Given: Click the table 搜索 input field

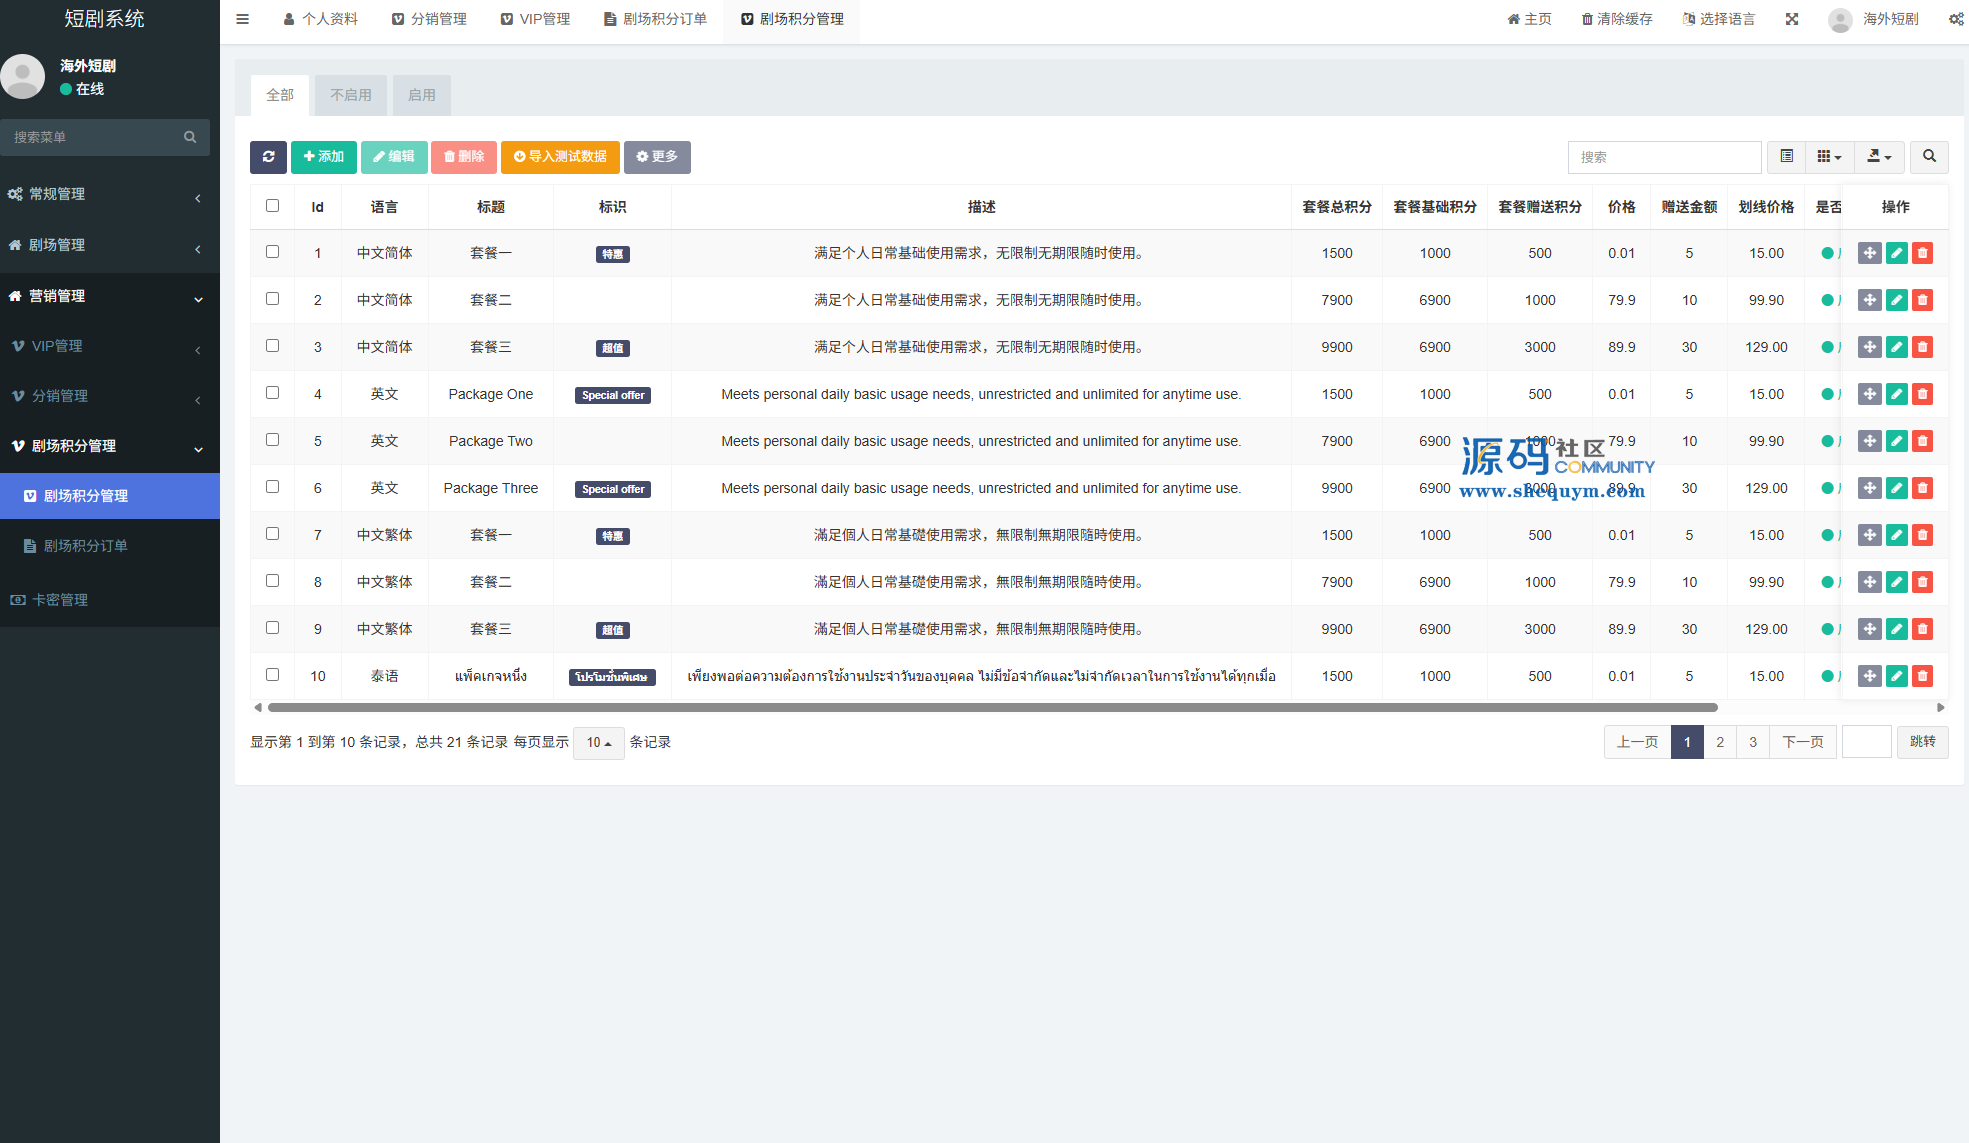Looking at the screenshot, I should point(1664,157).
